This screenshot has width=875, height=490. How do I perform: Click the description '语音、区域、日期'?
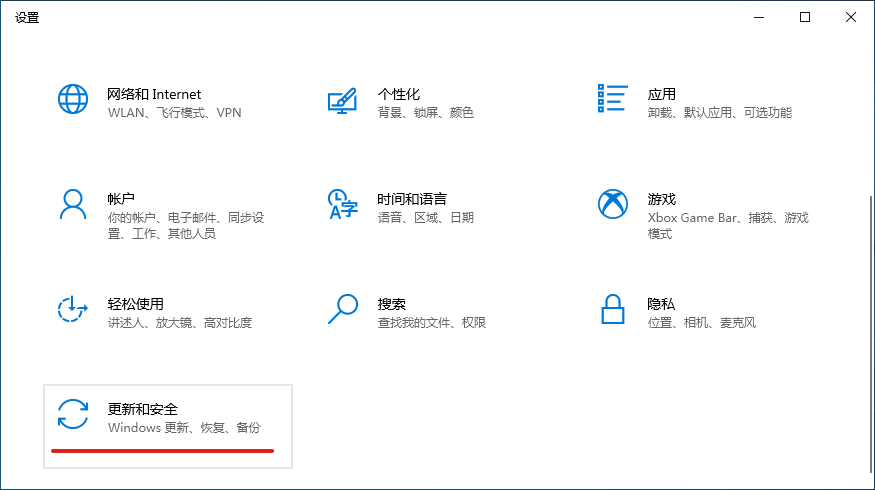[x=426, y=218]
